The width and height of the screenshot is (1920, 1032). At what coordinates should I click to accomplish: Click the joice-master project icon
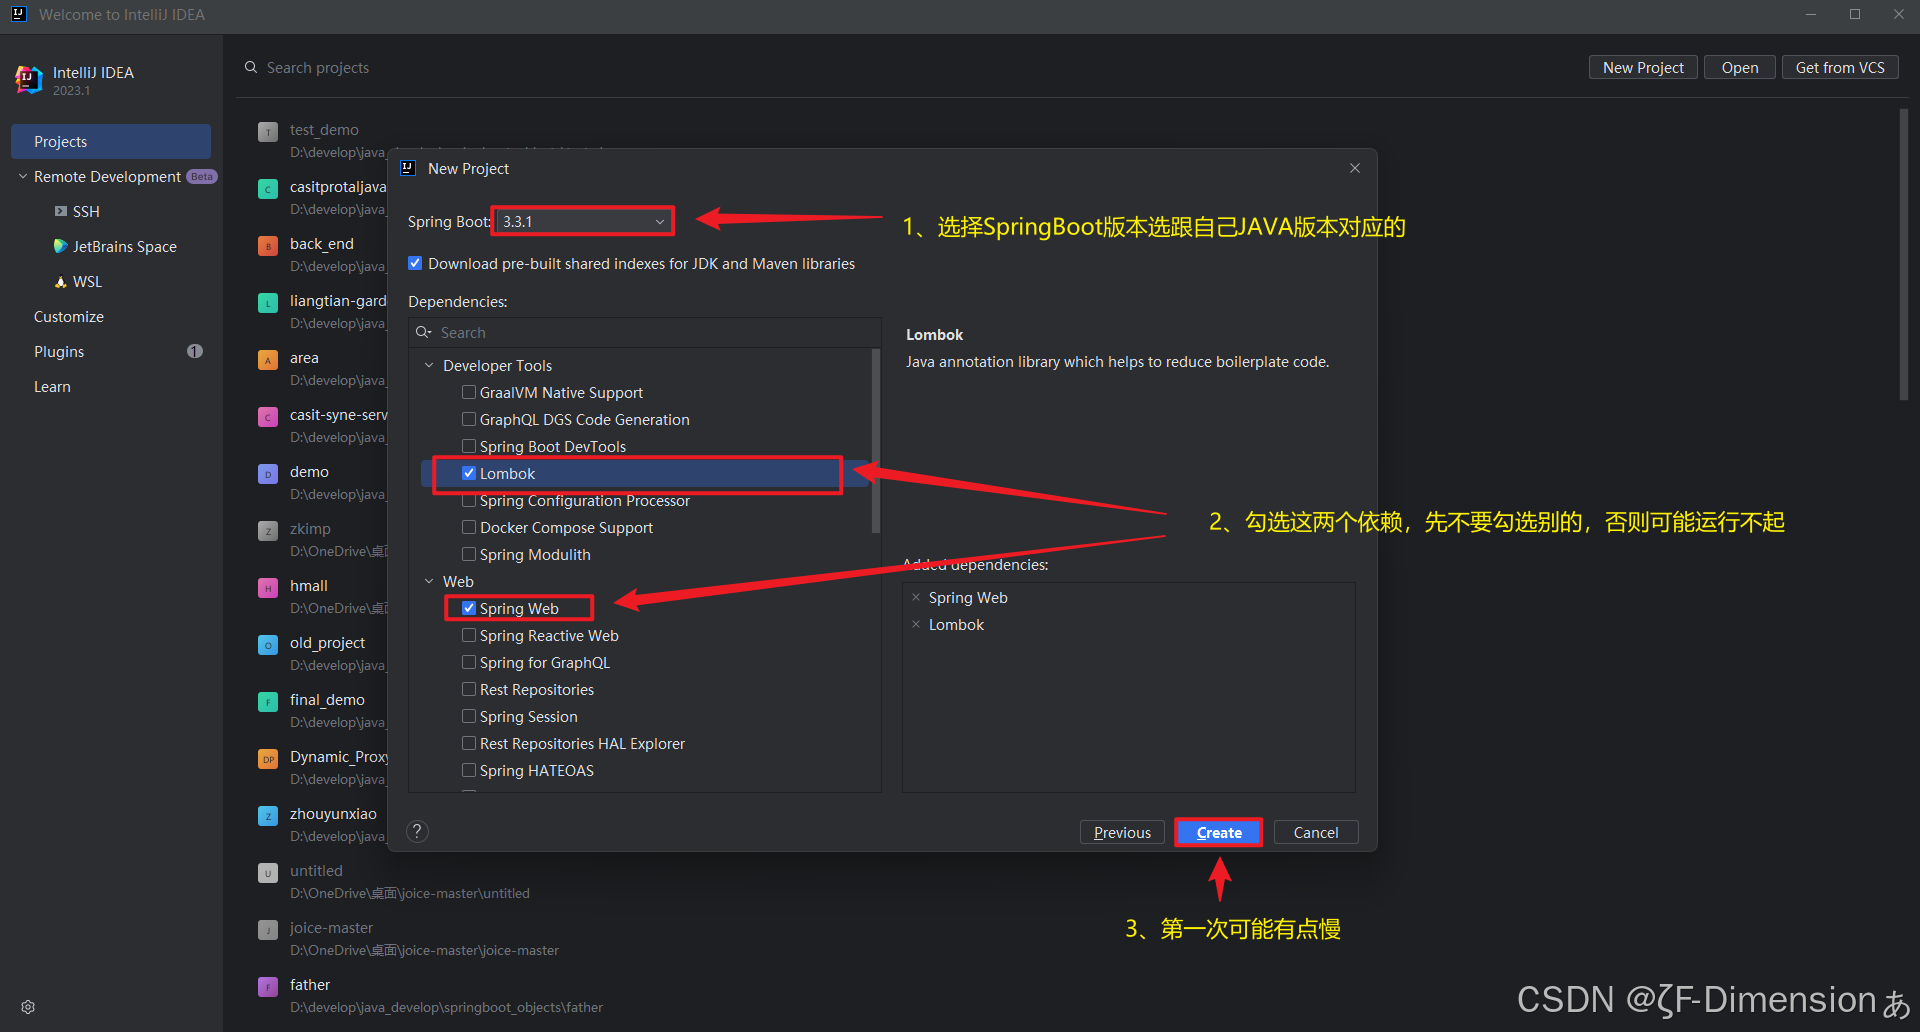point(268,930)
